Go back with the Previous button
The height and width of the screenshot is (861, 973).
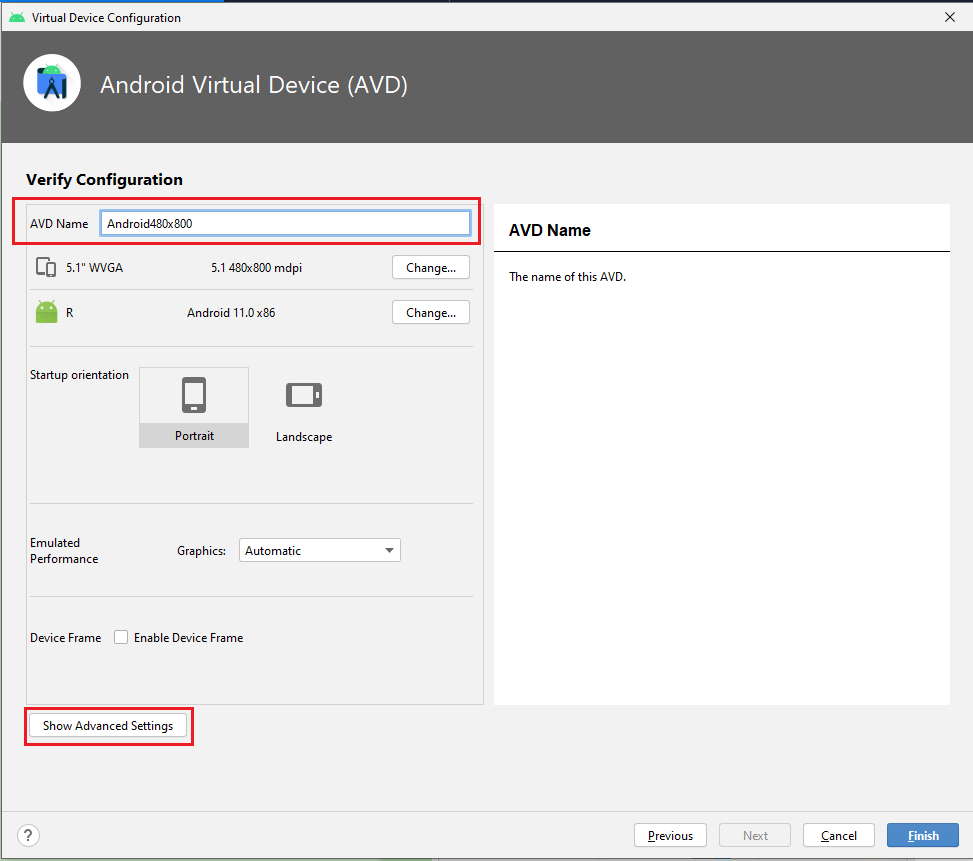click(x=670, y=835)
